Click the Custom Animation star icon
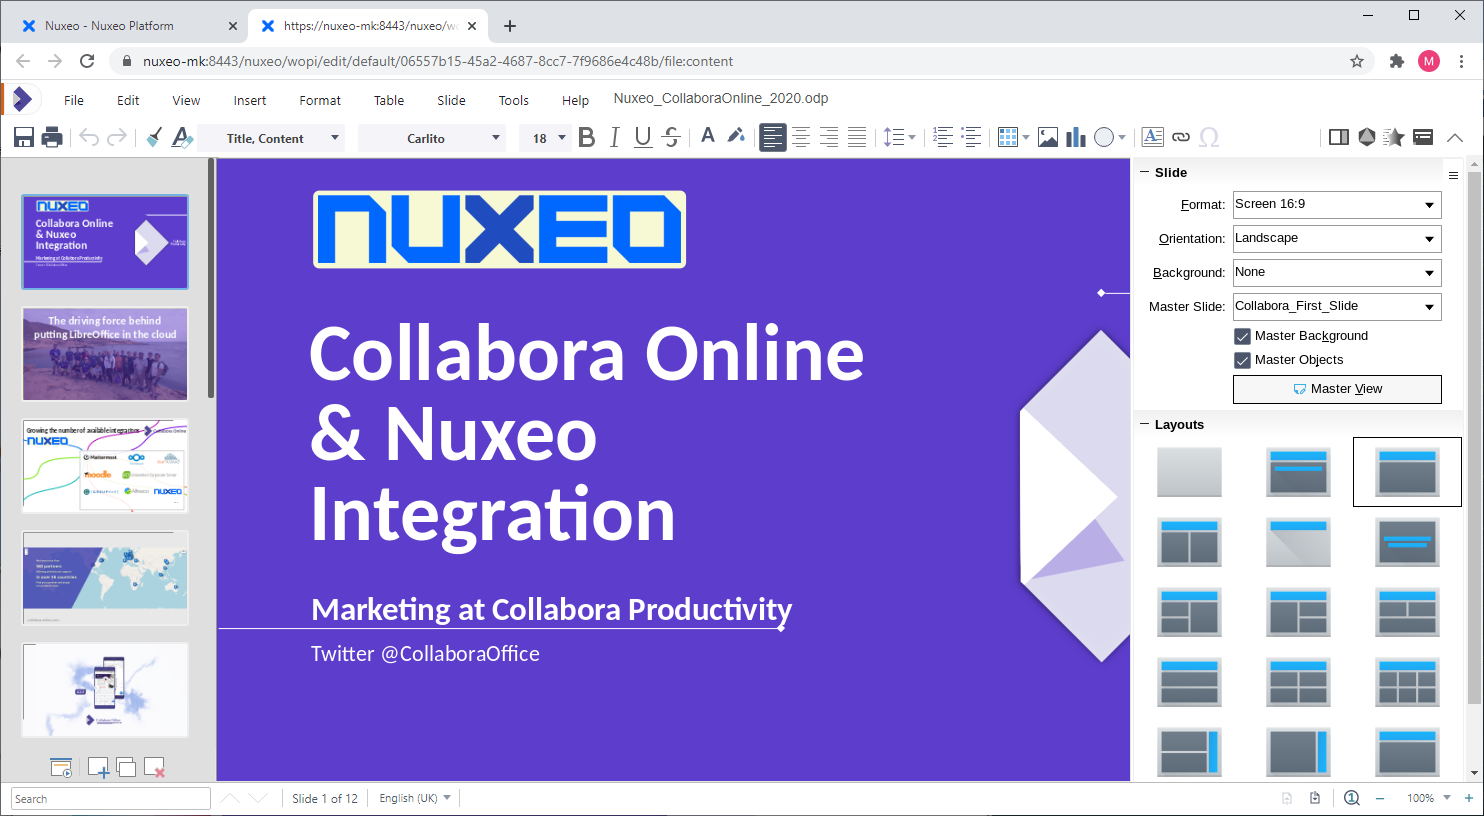The height and width of the screenshot is (816, 1484). 1394,137
